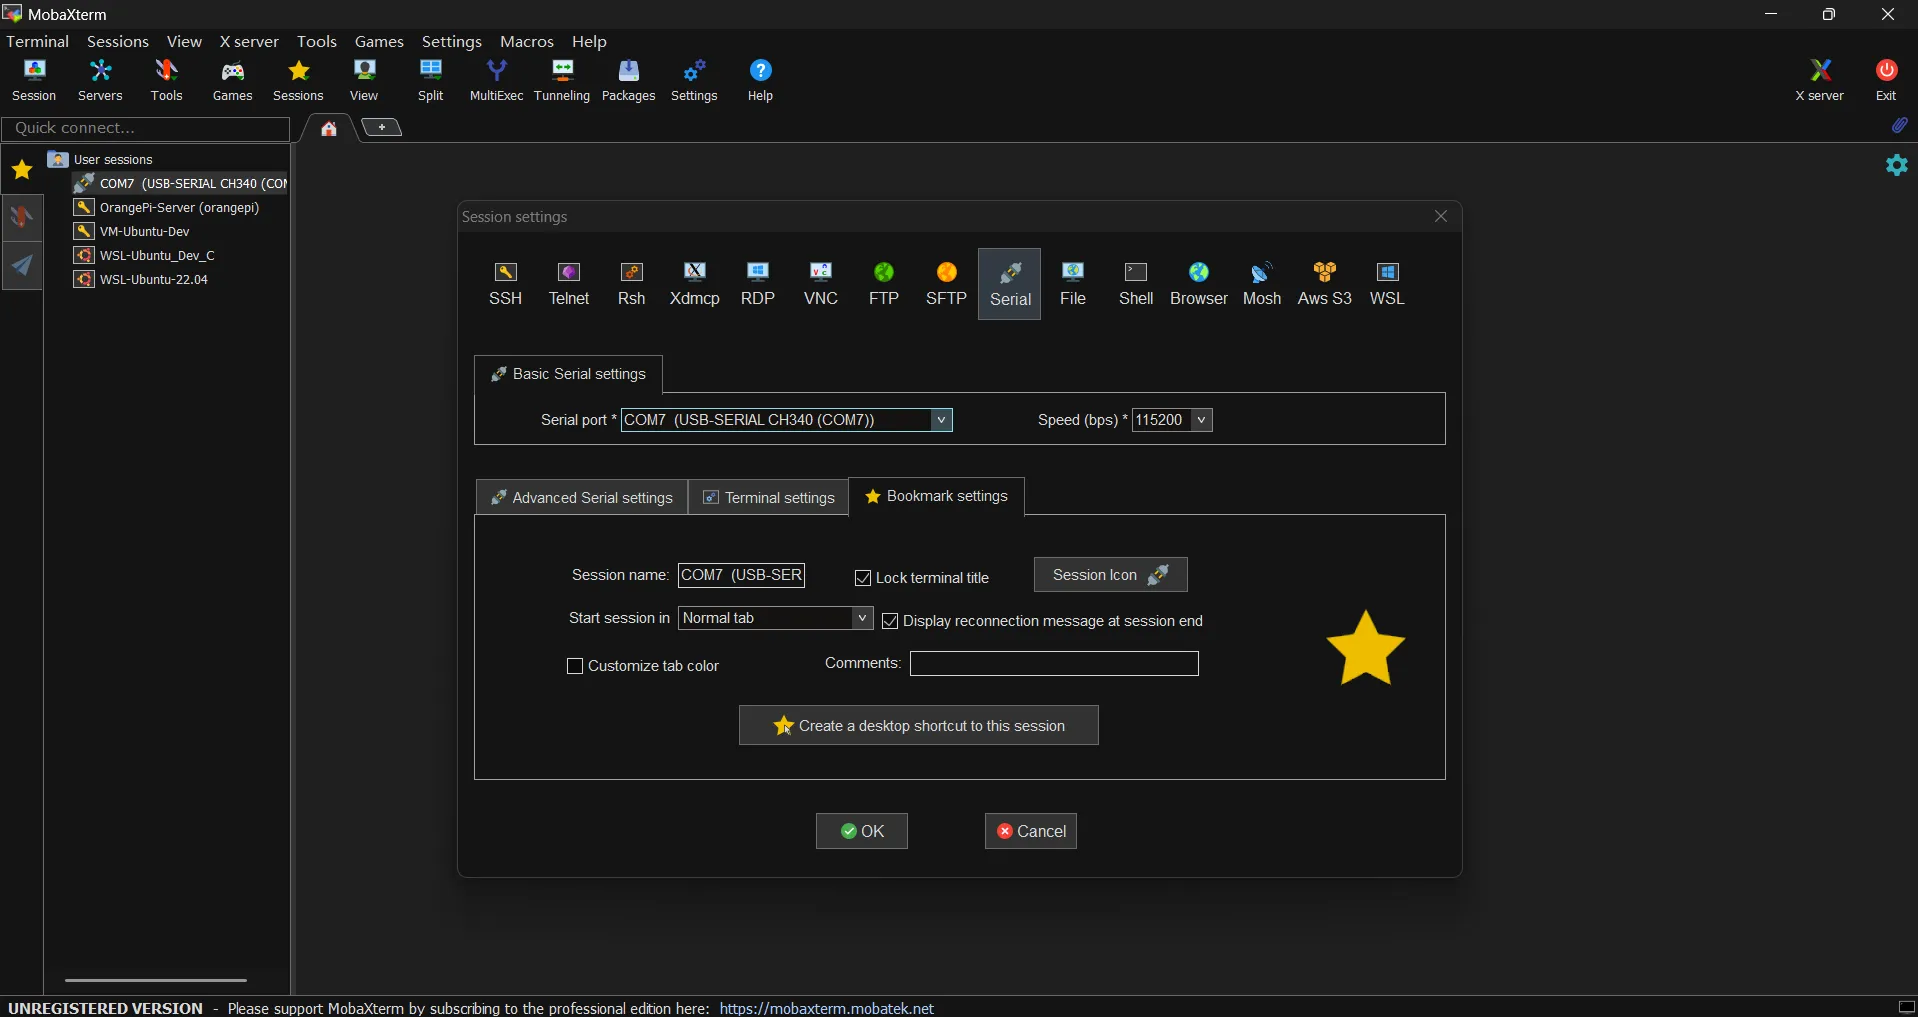Click the Comments input field

tap(1054, 664)
